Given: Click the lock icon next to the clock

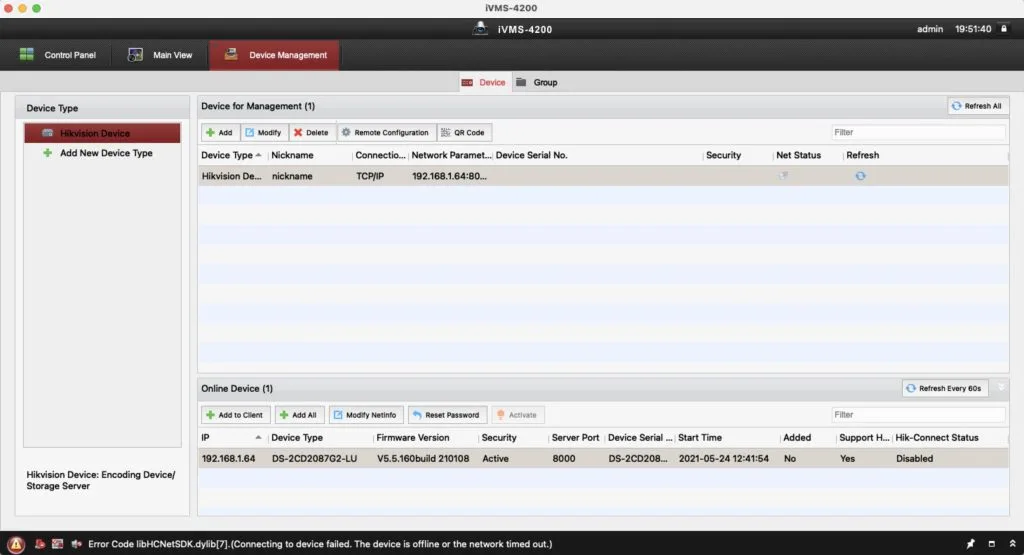Looking at the screenshot, I should tap(1004, 29).
